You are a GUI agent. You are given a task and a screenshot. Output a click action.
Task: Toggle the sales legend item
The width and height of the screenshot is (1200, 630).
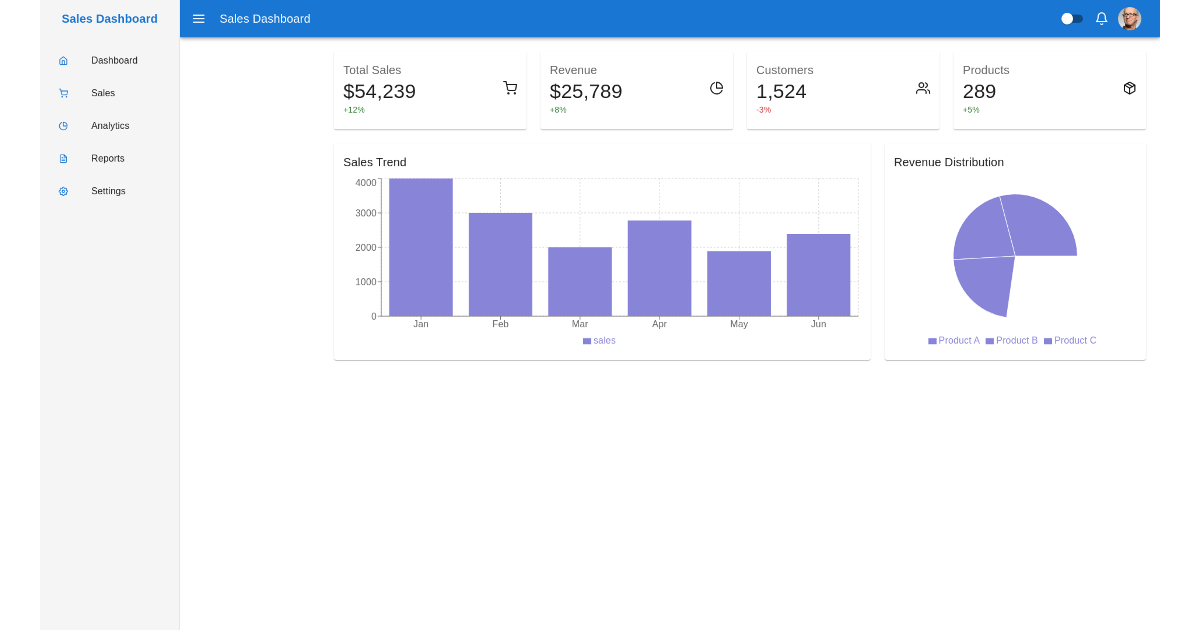click(599, 341)
